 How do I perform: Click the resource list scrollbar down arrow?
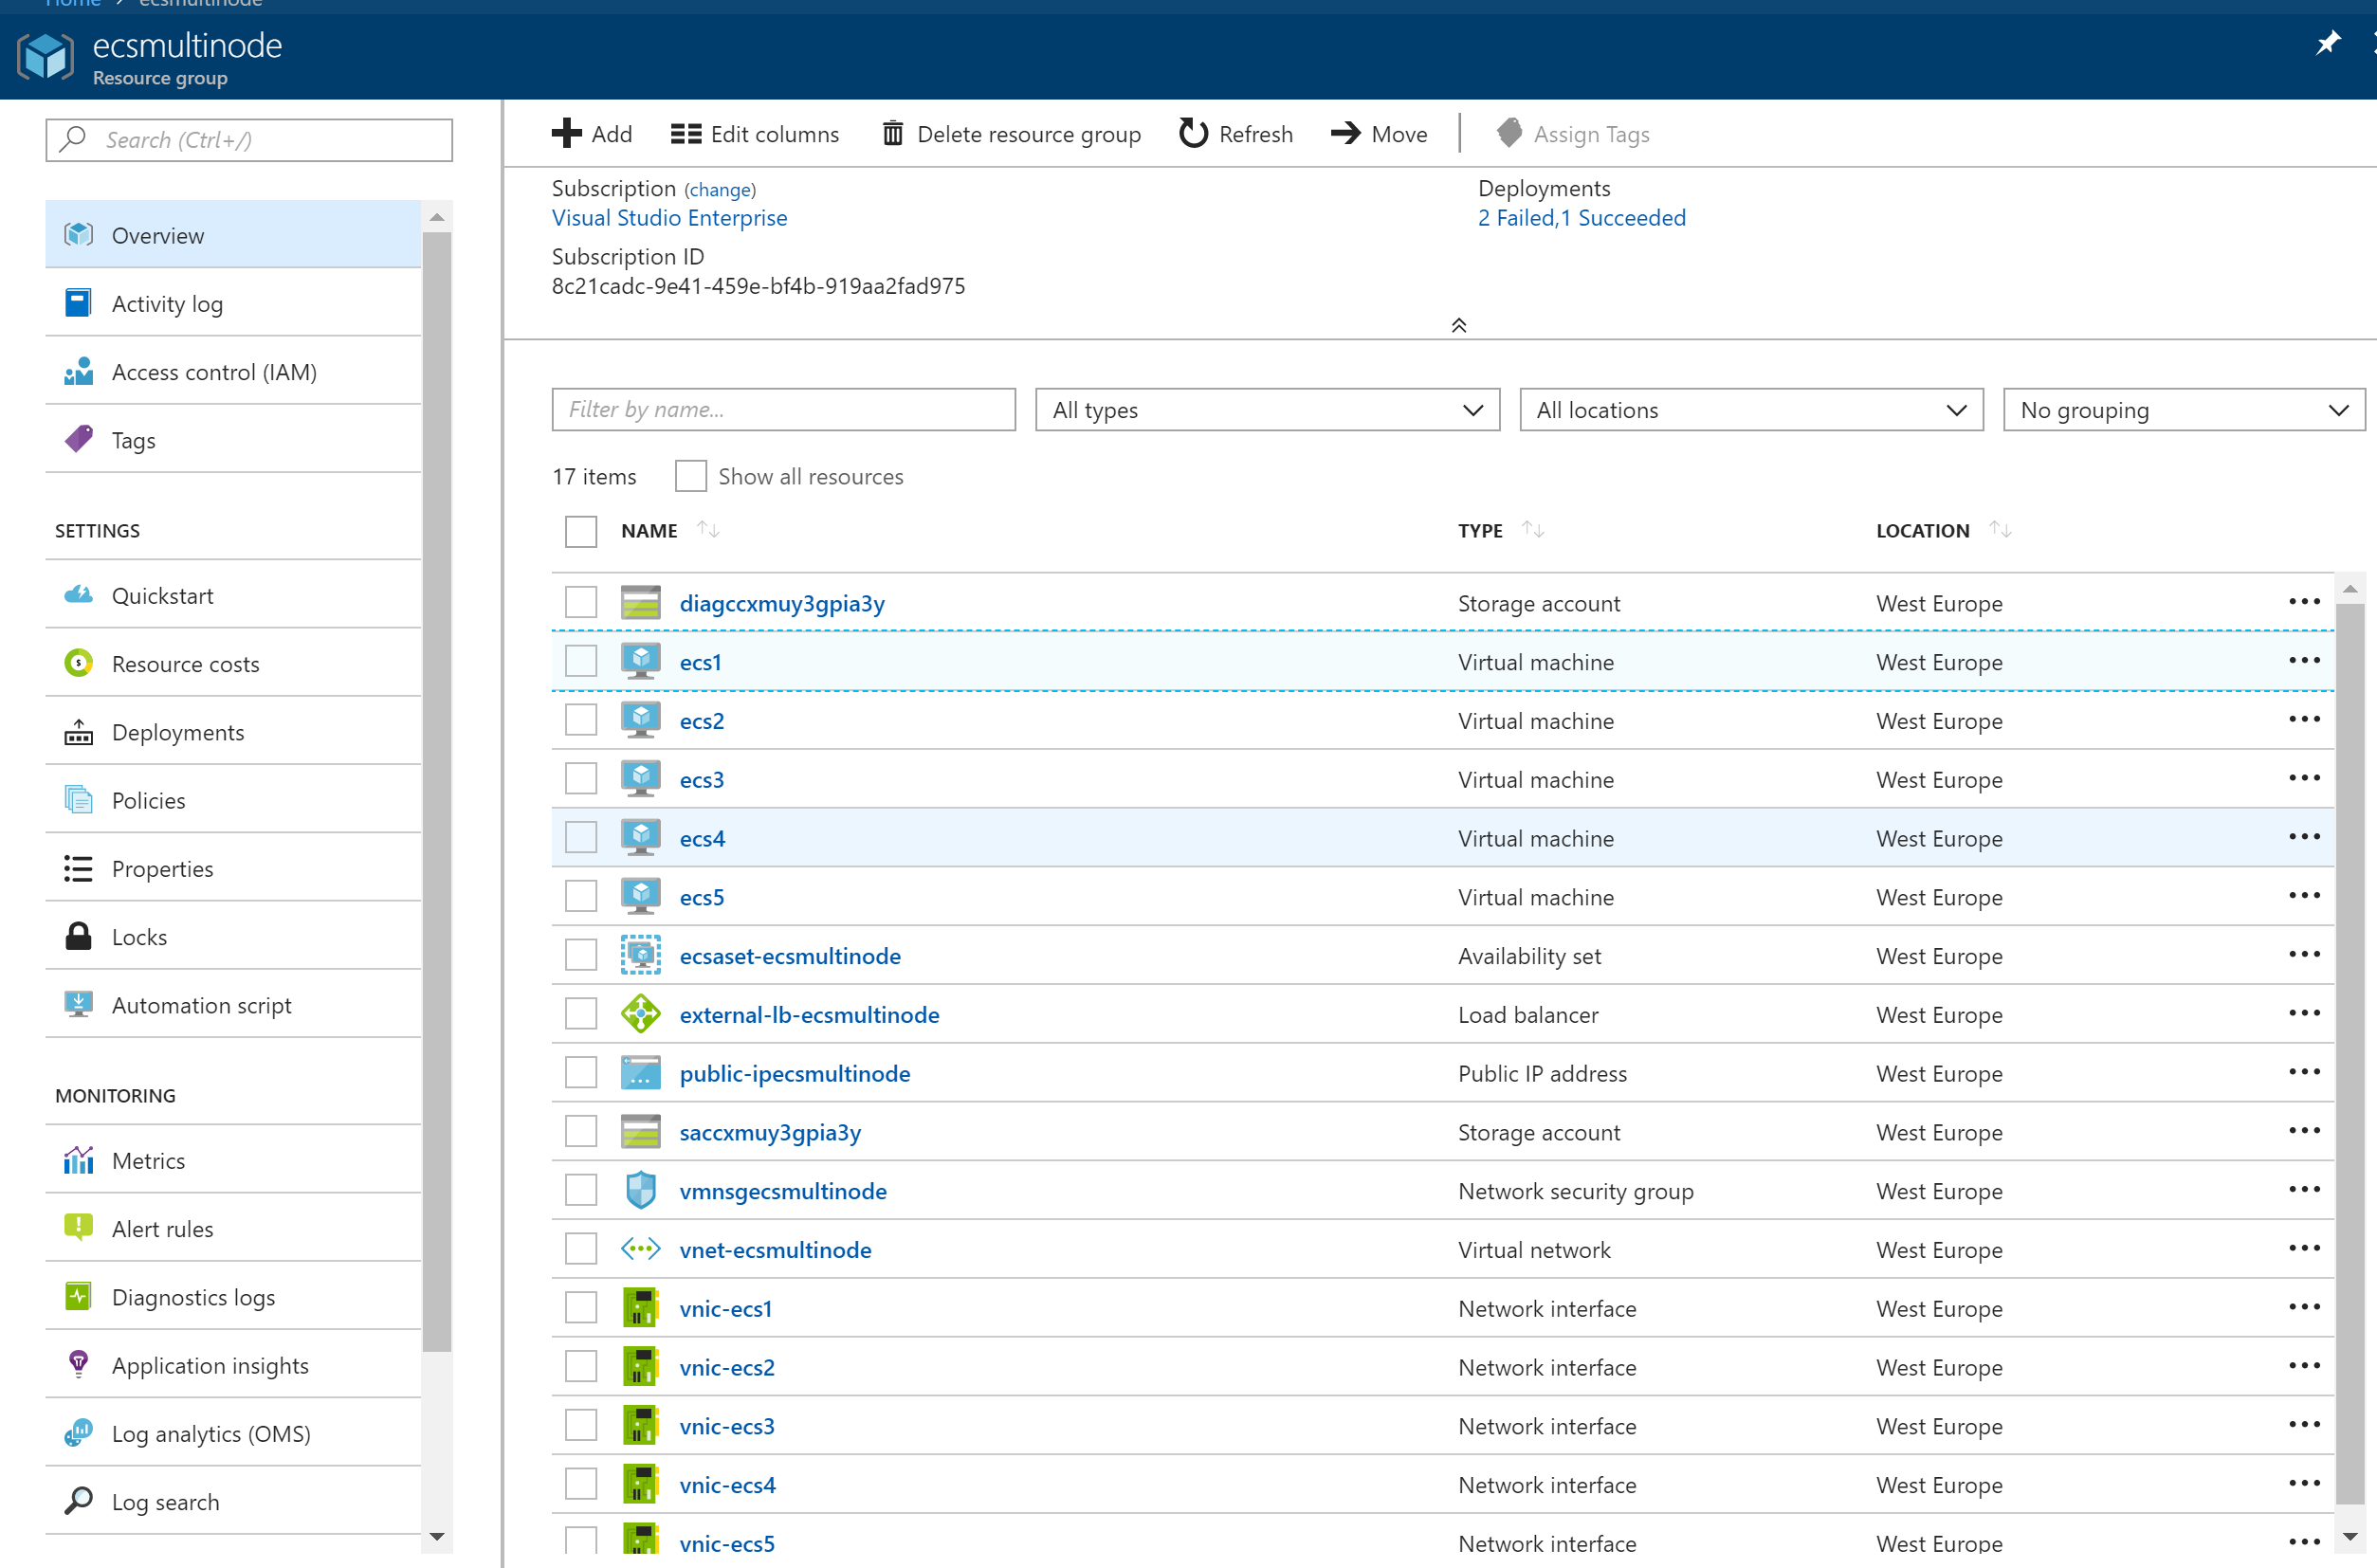(2350, 1536)
